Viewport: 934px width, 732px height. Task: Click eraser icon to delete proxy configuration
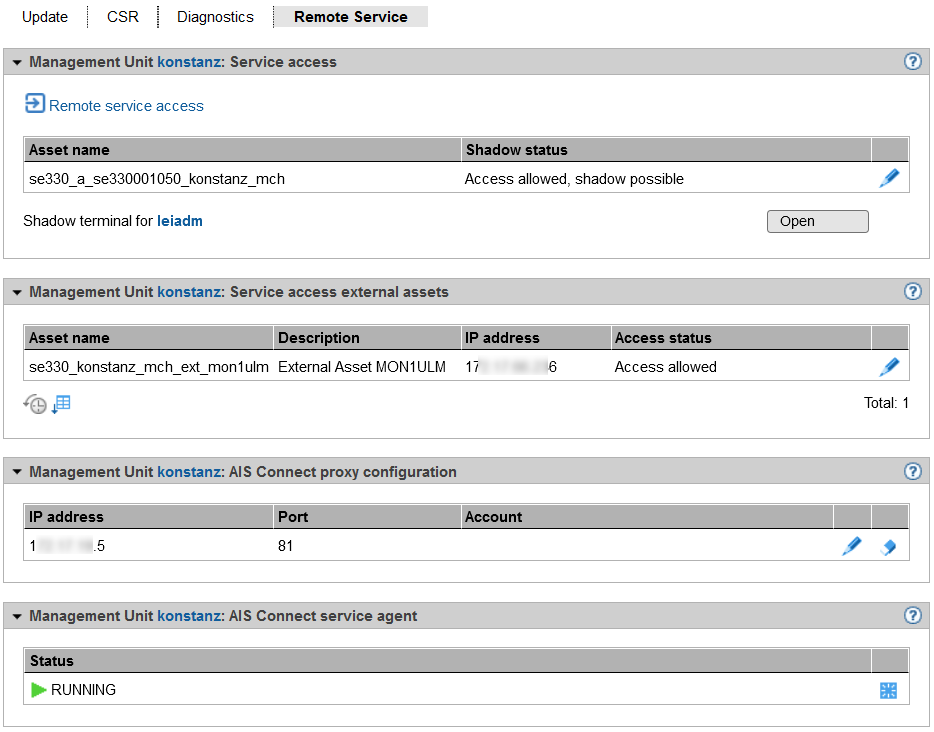pyautogui.click(x=888, y=547)
